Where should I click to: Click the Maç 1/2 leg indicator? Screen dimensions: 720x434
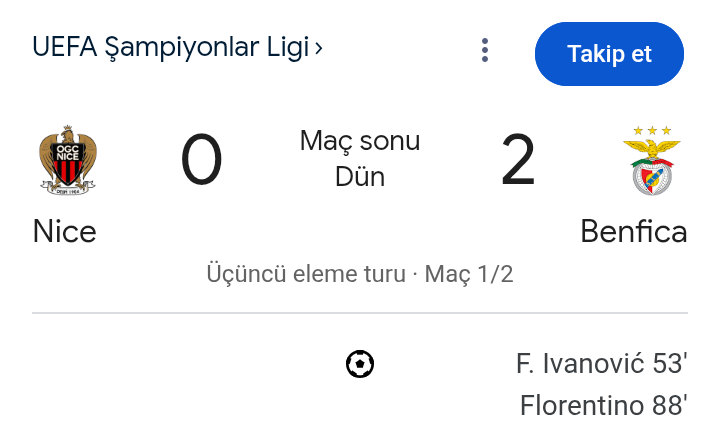(x=469, y=273)
